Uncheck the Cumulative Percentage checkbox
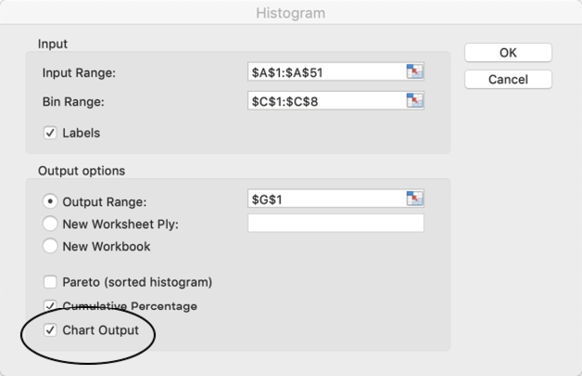 50,306
